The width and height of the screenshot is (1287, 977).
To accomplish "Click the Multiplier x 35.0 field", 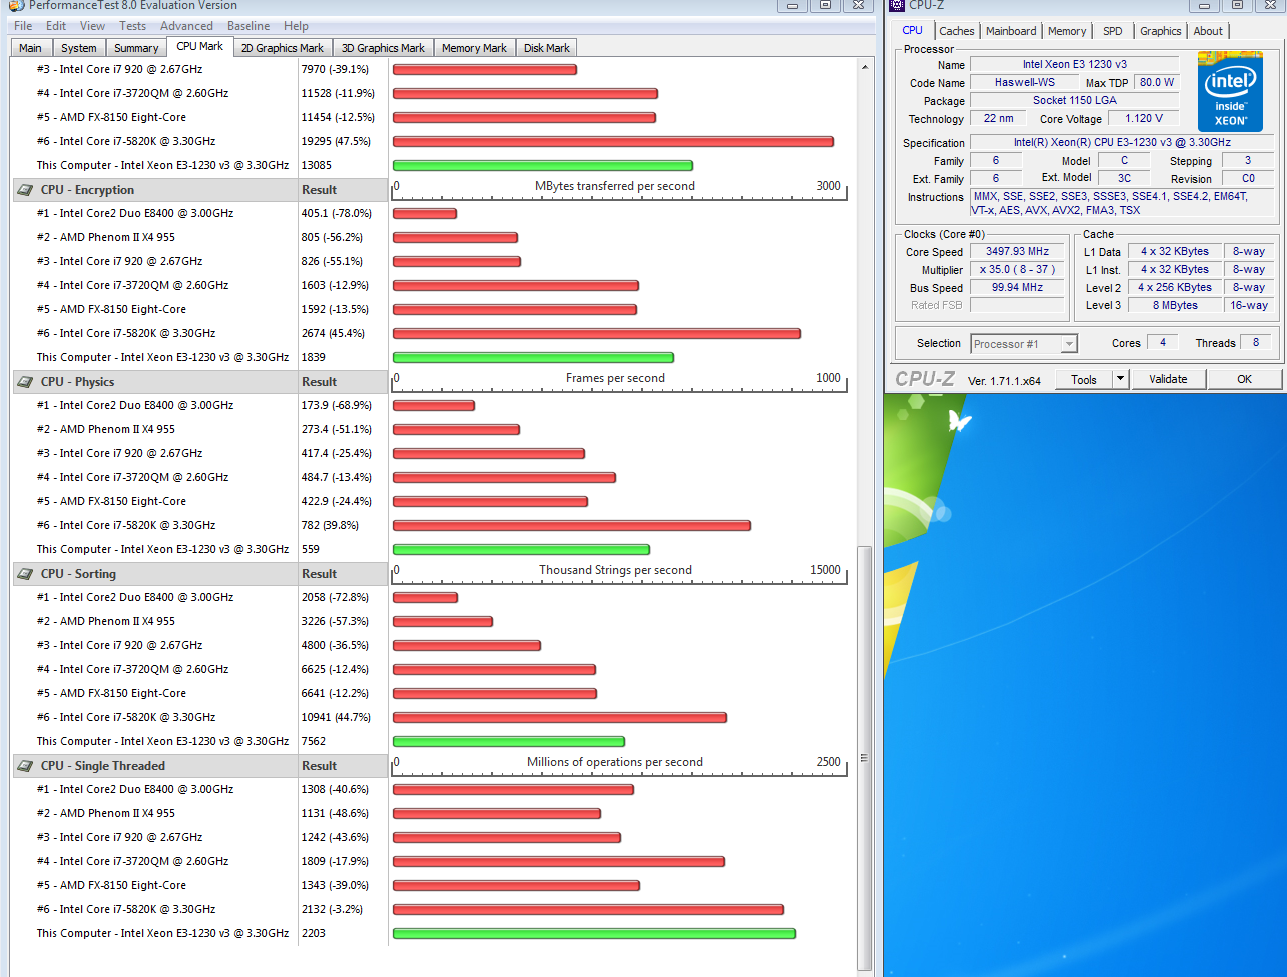I will [1018, 270].
